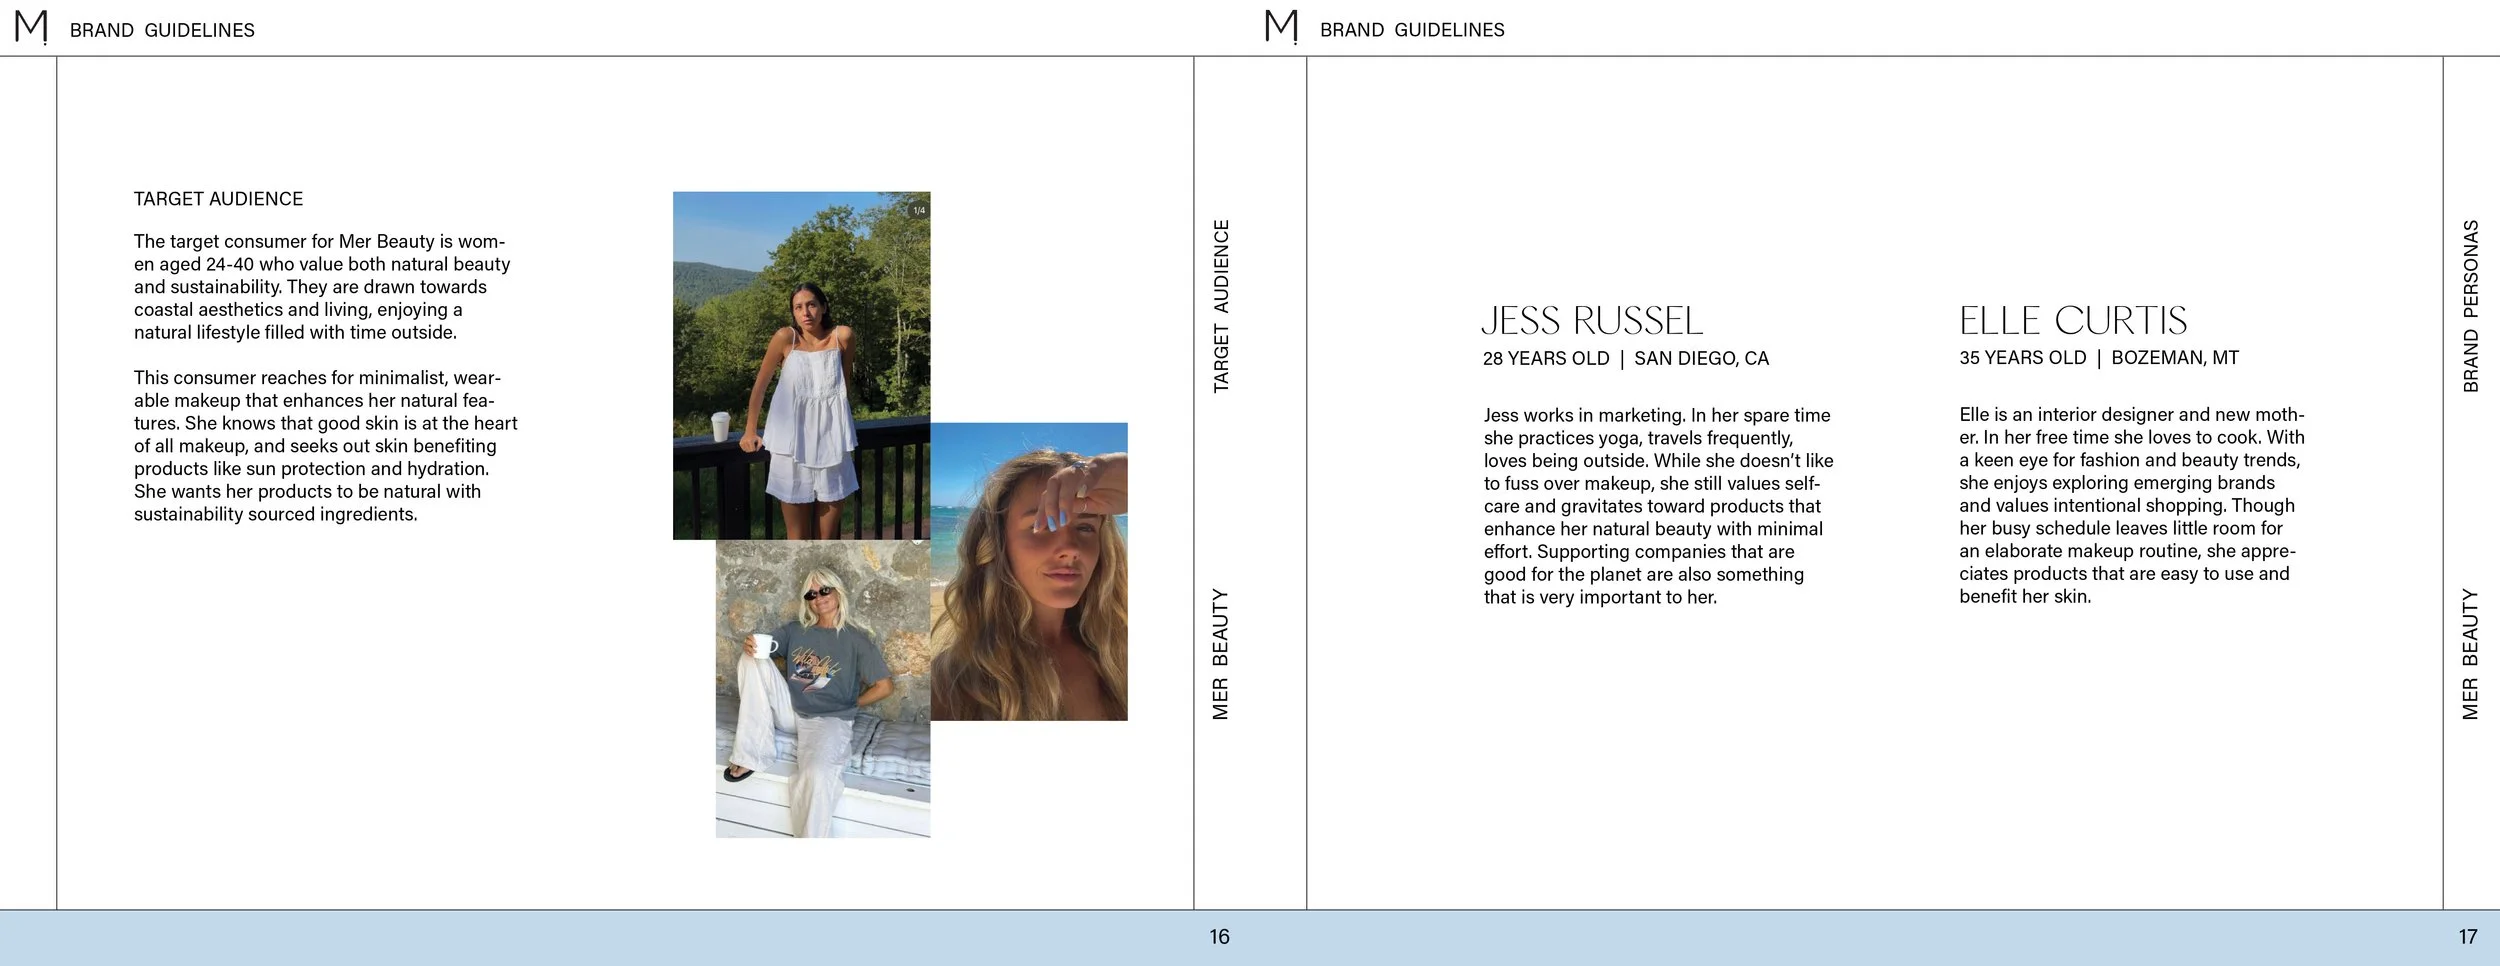
Task: Click the vertical TARGET AUDIENCE side label
Action: 1221,306
